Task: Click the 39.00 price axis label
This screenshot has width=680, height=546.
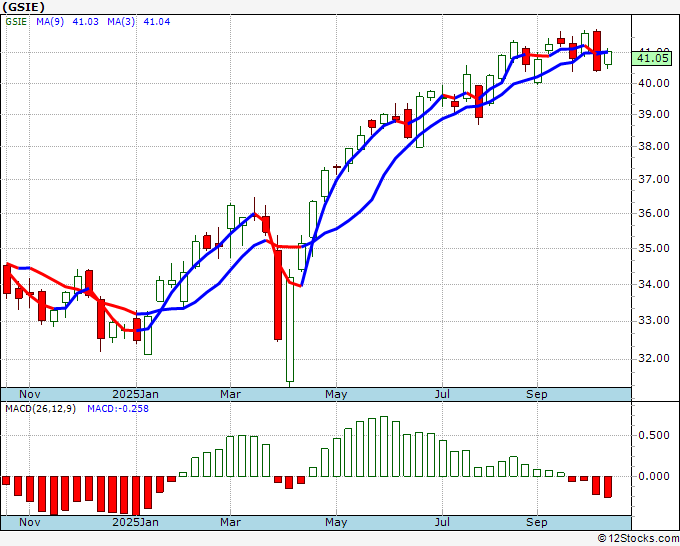Action: pos(654,114)
